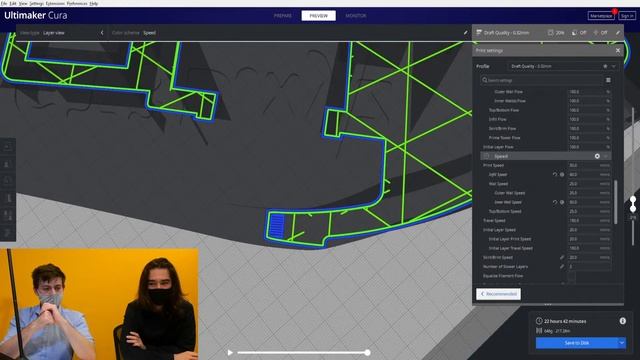Click the lower layer slider handle
The height and width of the screenshot is (360, 640).
(633, 209)
